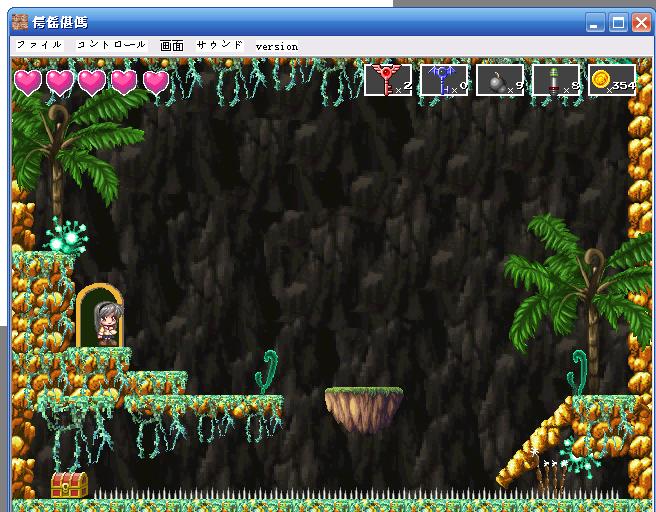The width and height of the screenshot is (656, 512).
Task: Click the first pink heart on the left
Action: click(x=28, y=82)
